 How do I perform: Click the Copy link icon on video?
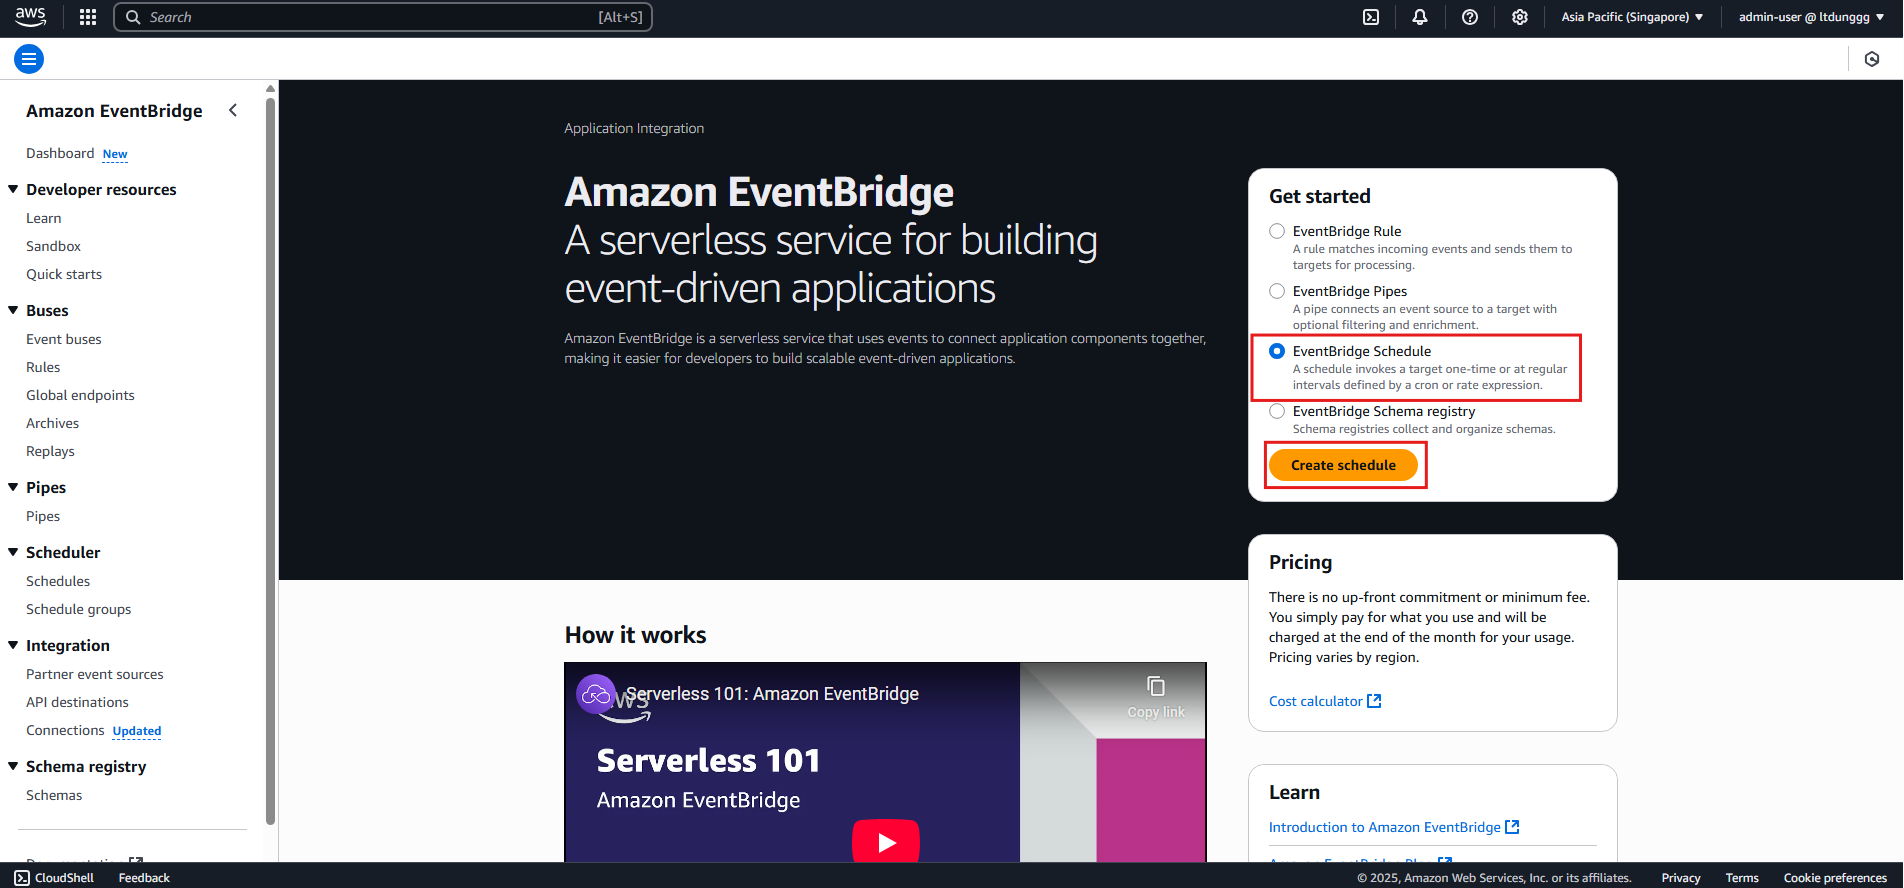click(x=1156, y=686)
